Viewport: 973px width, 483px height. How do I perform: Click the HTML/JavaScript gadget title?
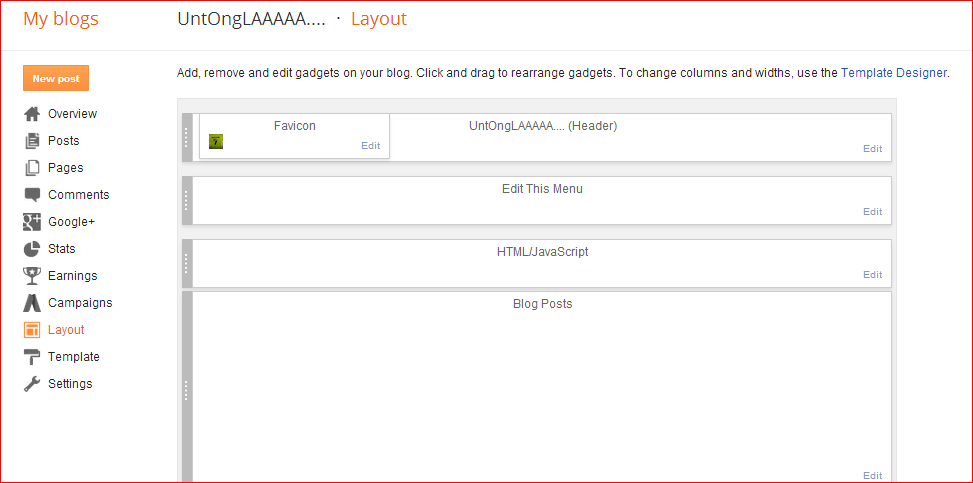[x=542, y=252]
